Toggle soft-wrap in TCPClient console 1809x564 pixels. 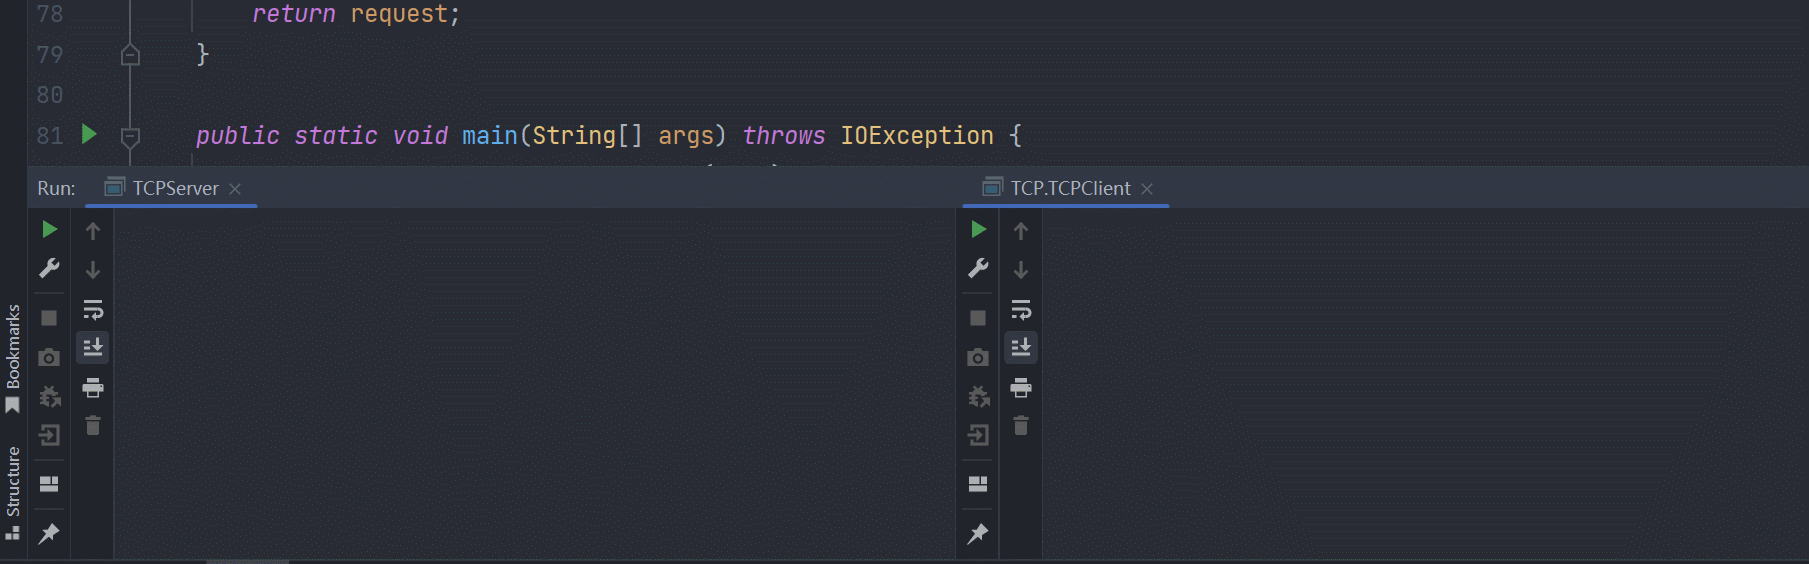coord(1021,309)
